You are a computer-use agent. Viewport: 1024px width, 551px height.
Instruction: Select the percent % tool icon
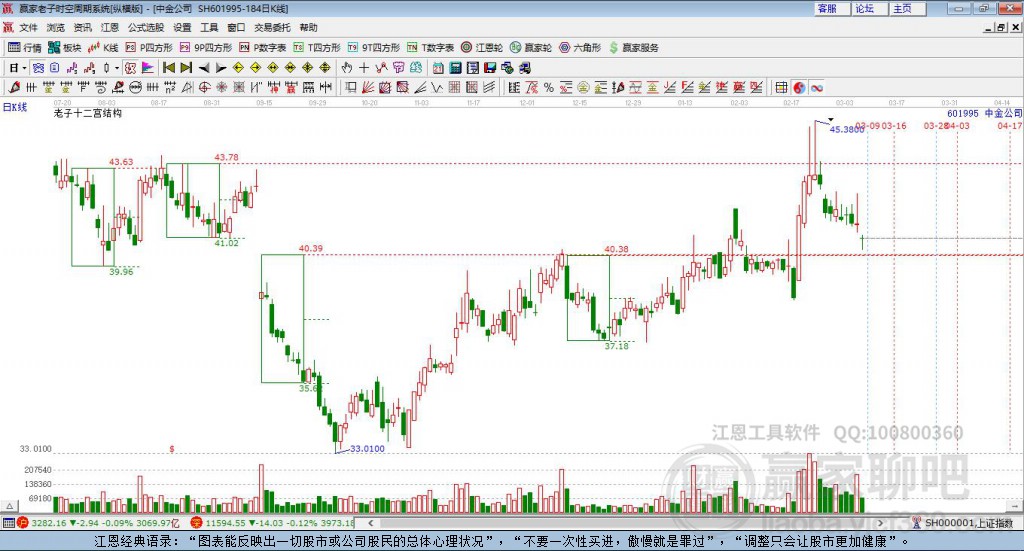(549, 87)
